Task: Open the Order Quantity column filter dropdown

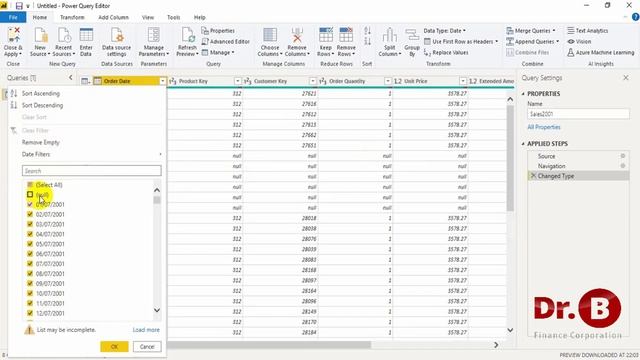Action: [388, 81]
